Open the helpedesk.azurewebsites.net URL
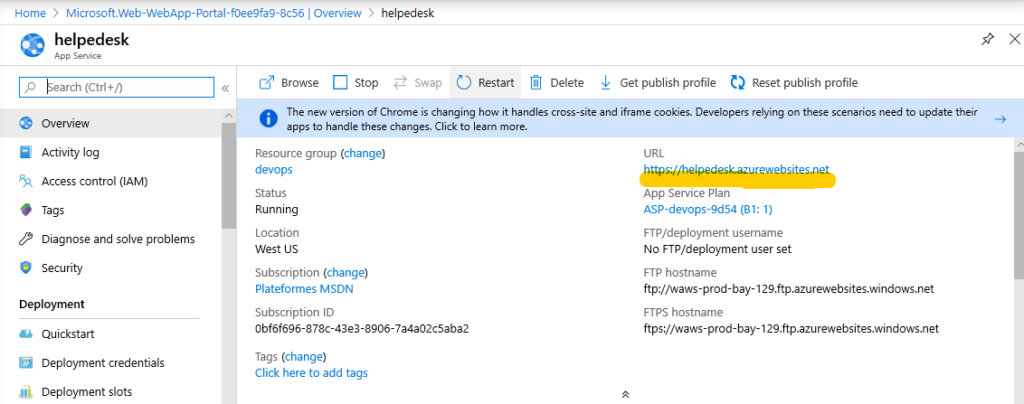The height and width of the screenshot is (404, 1024). (x=736, y=170)
